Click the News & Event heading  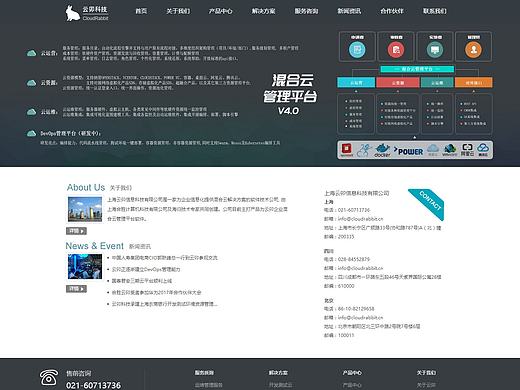pyautogui.click(x=95, y=246)
